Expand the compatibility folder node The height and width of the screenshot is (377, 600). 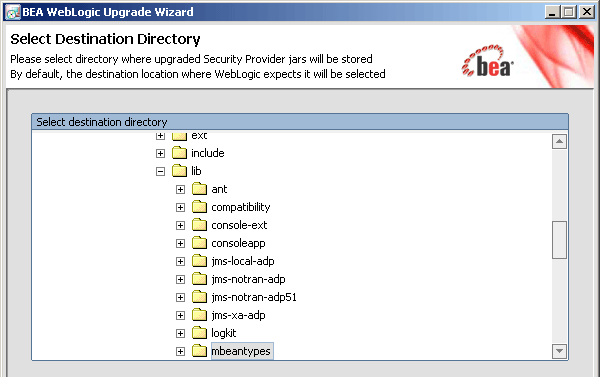[181, 207]
